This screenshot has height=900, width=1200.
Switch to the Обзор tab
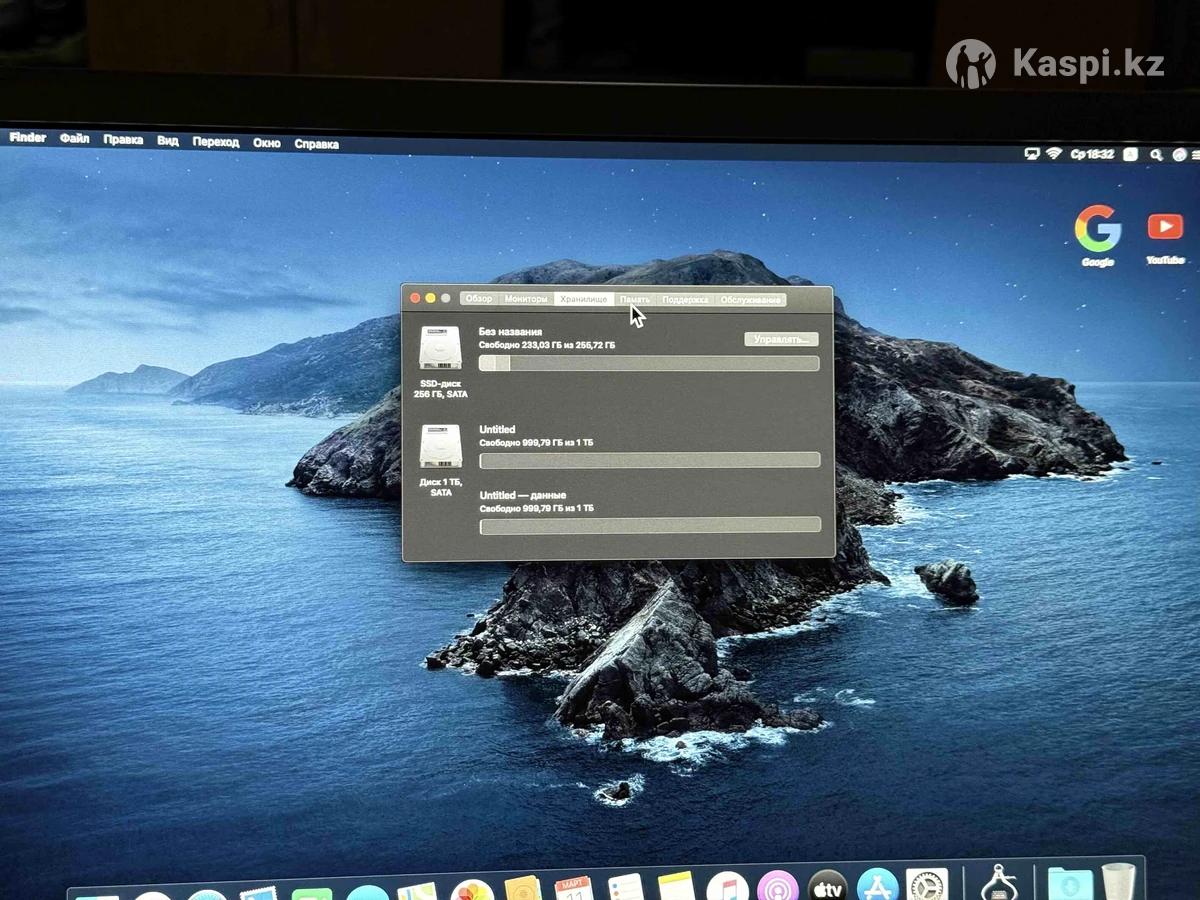479,299
